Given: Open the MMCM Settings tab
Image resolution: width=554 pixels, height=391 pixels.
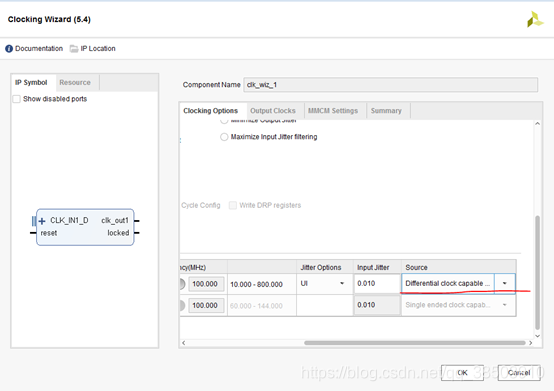Looking at the screenshot, I should 333,111.
